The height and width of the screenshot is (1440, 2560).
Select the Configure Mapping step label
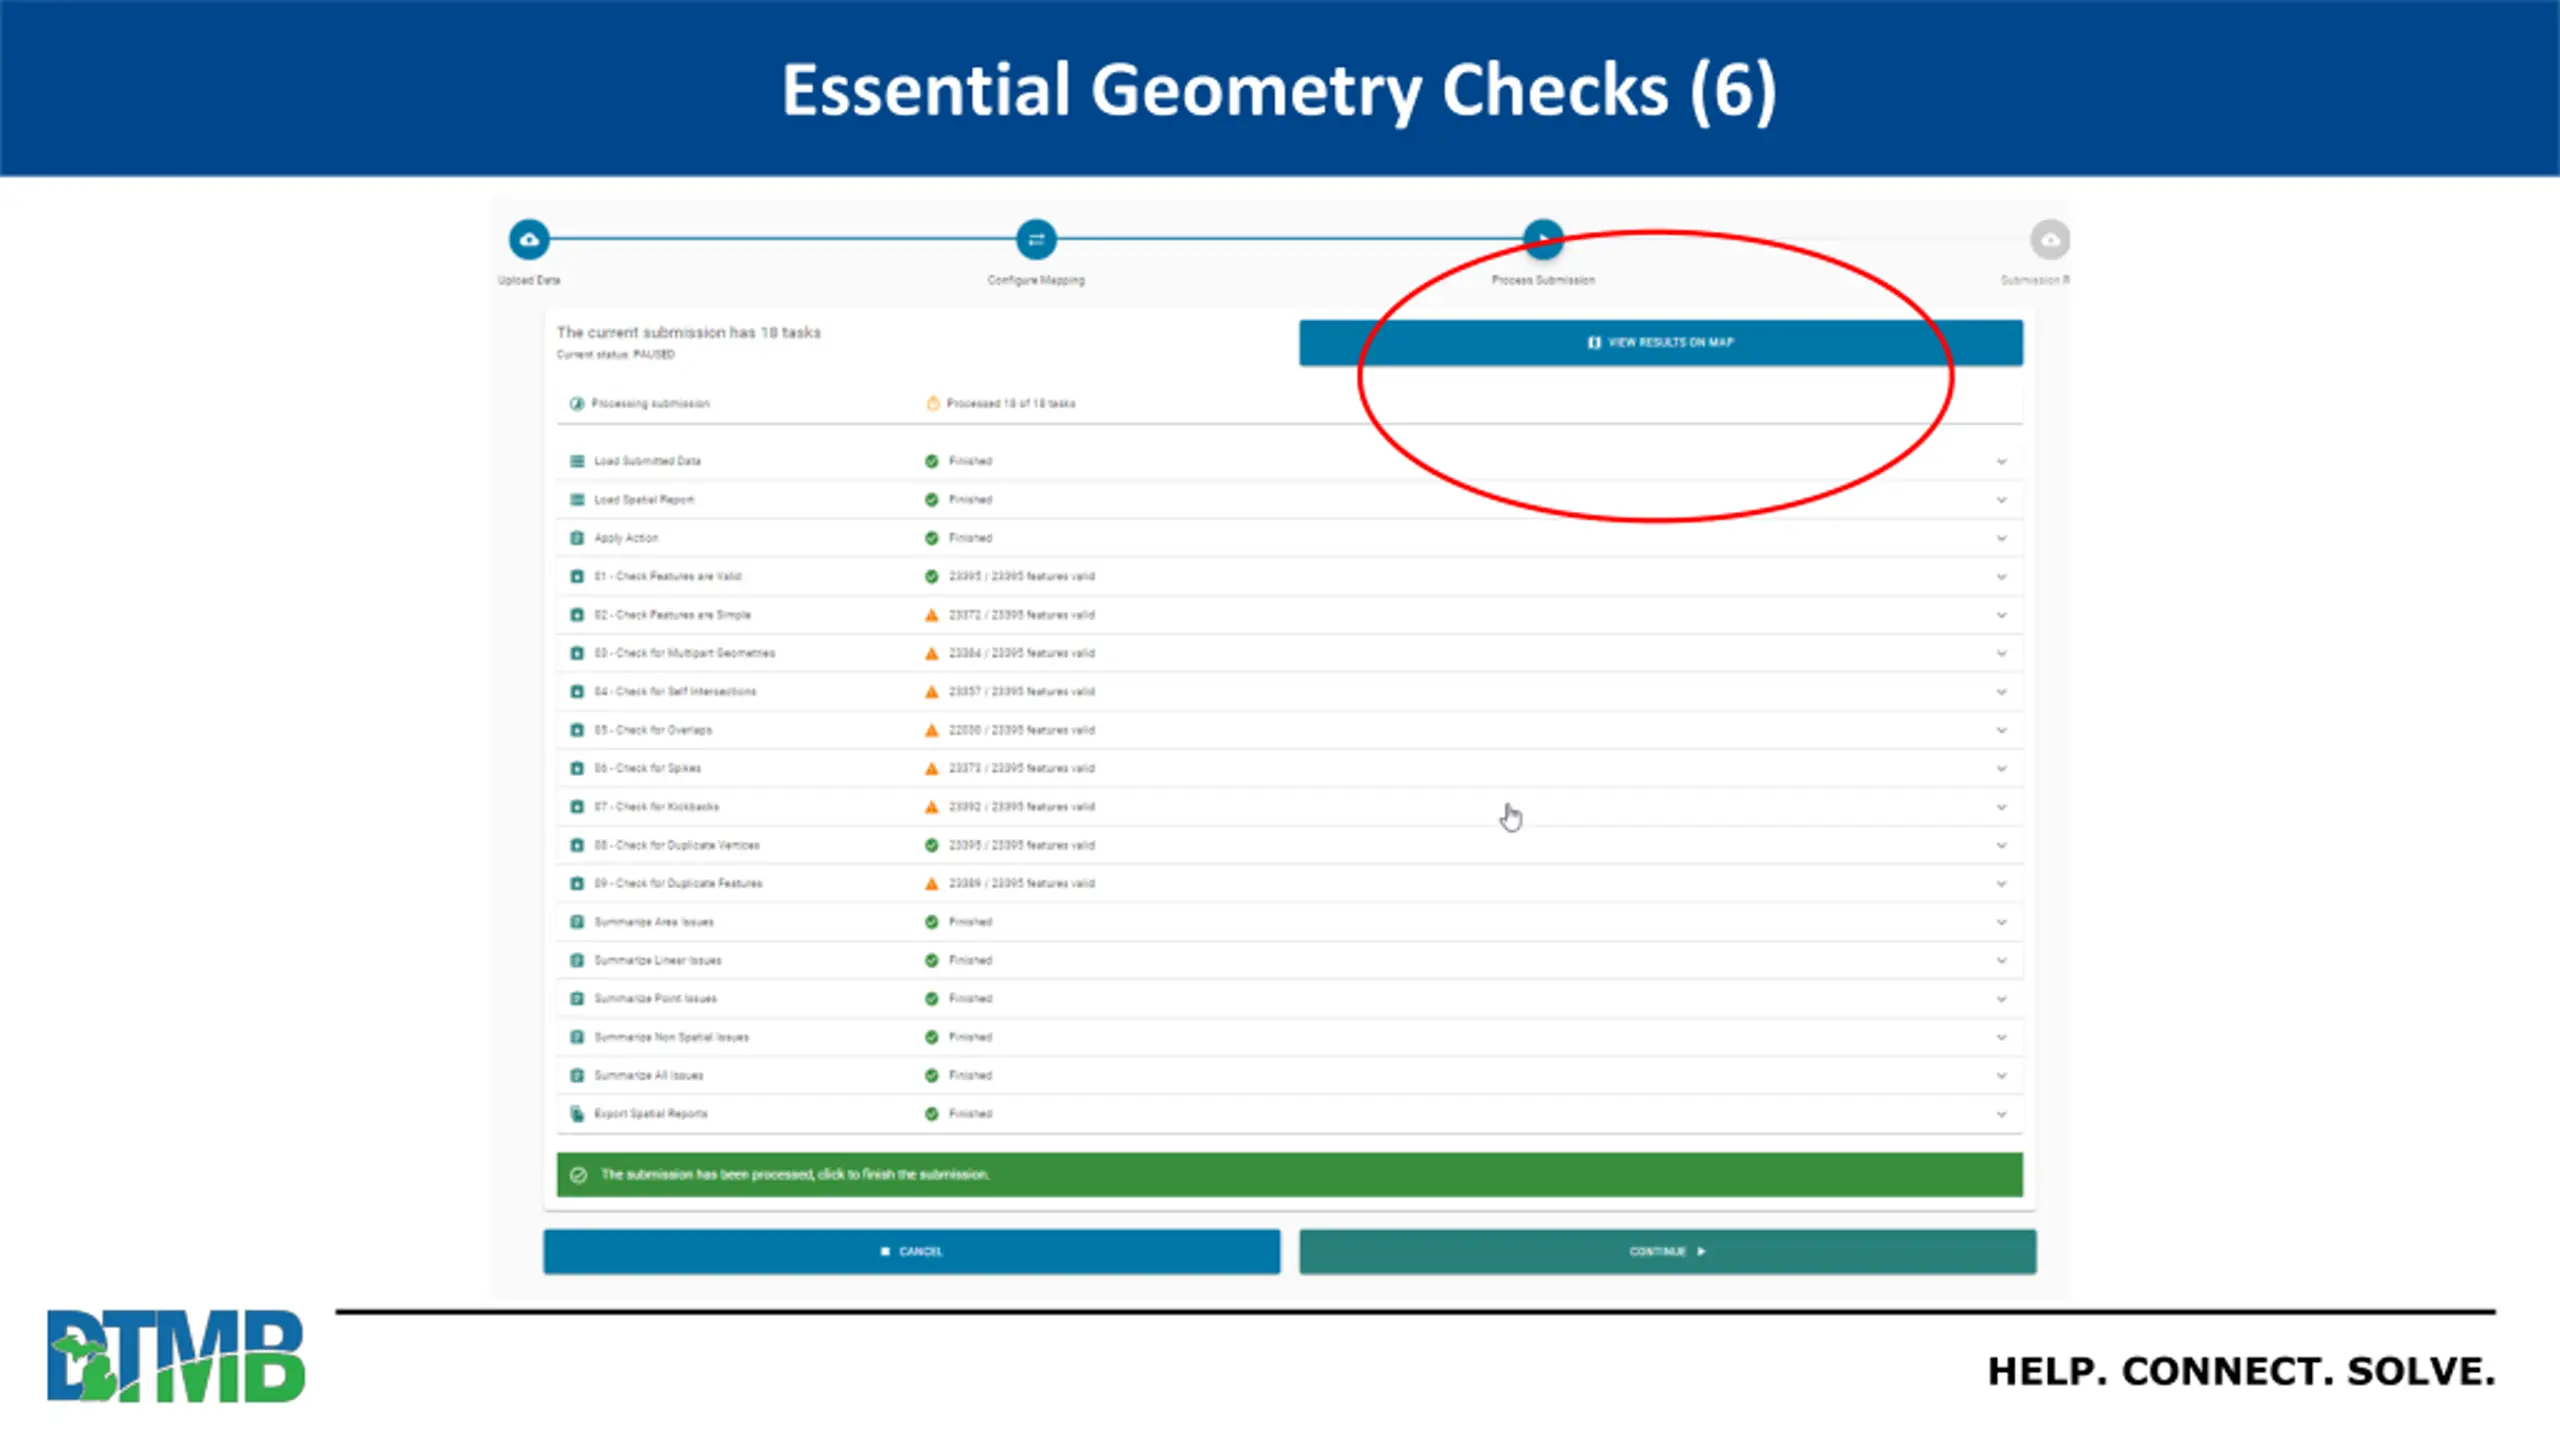tap(1036, 280)
